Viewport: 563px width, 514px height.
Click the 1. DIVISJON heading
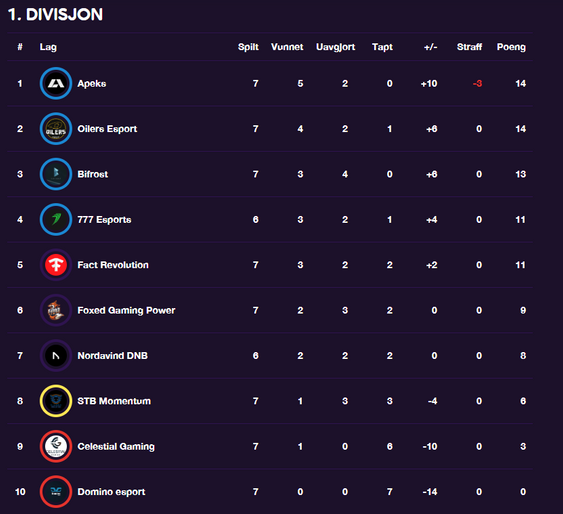click(55, 15)
